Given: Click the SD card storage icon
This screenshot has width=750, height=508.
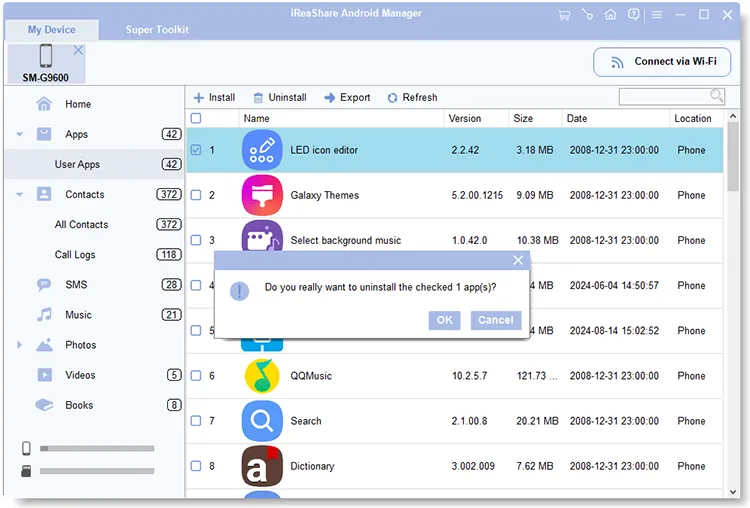Looking at the screenshot, I should (26, 471).
